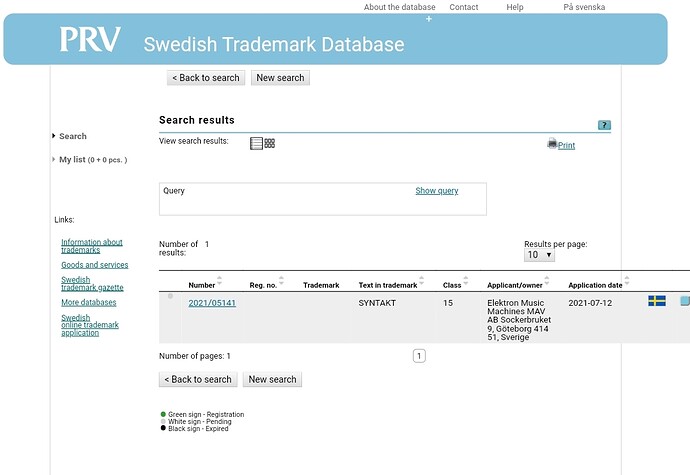Open Swedish online trademark application link
690x475 pixels.
[x=90, y=325]
